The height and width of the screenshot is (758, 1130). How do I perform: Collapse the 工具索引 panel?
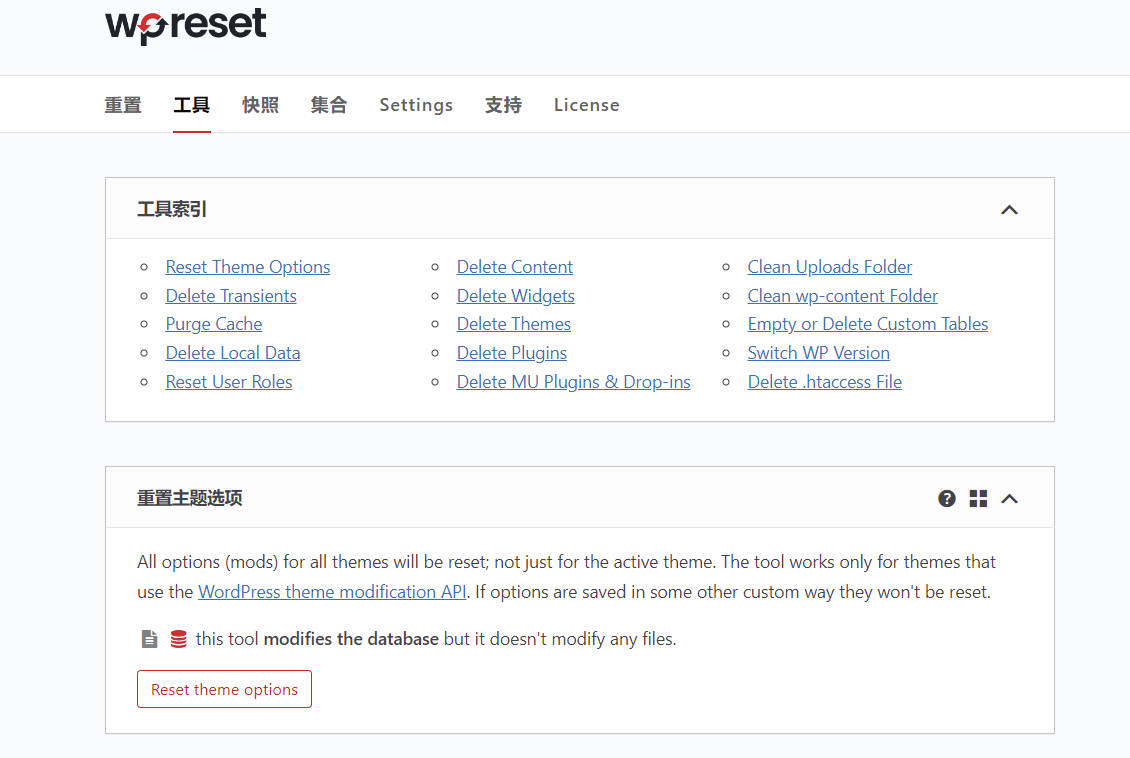point(1009,210)
